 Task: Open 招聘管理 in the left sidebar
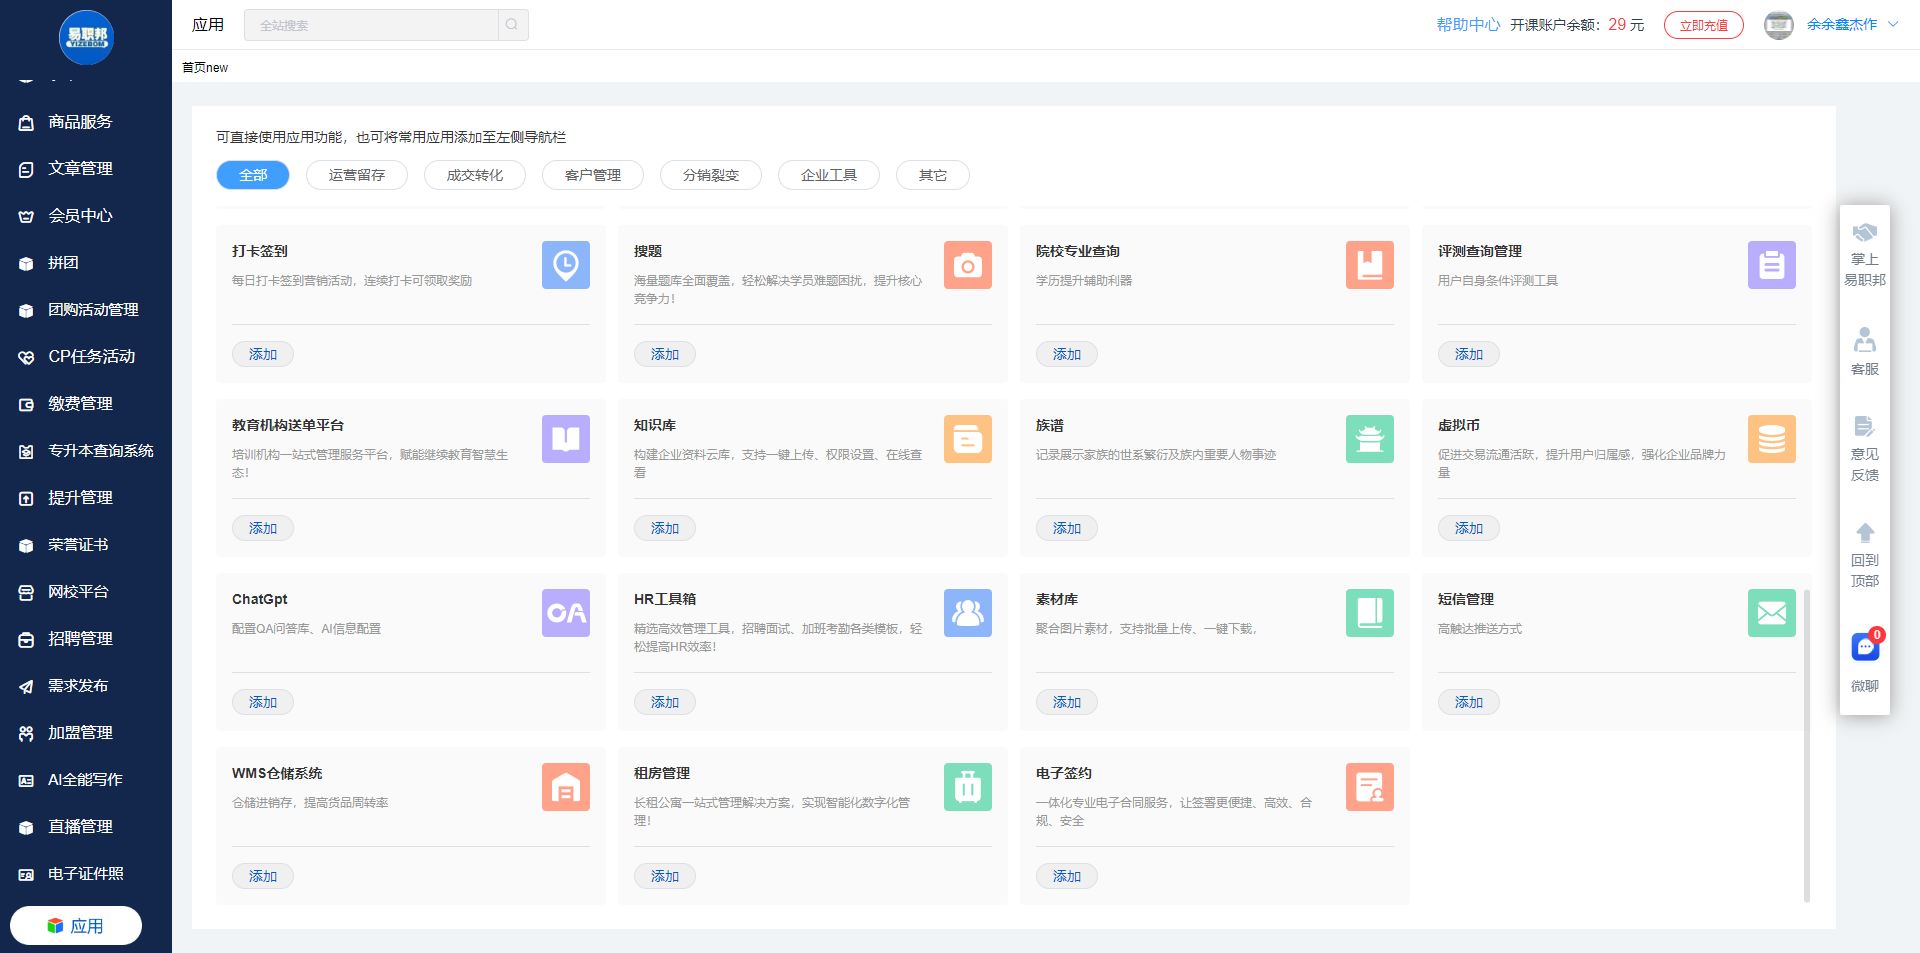tap(80, 639)
